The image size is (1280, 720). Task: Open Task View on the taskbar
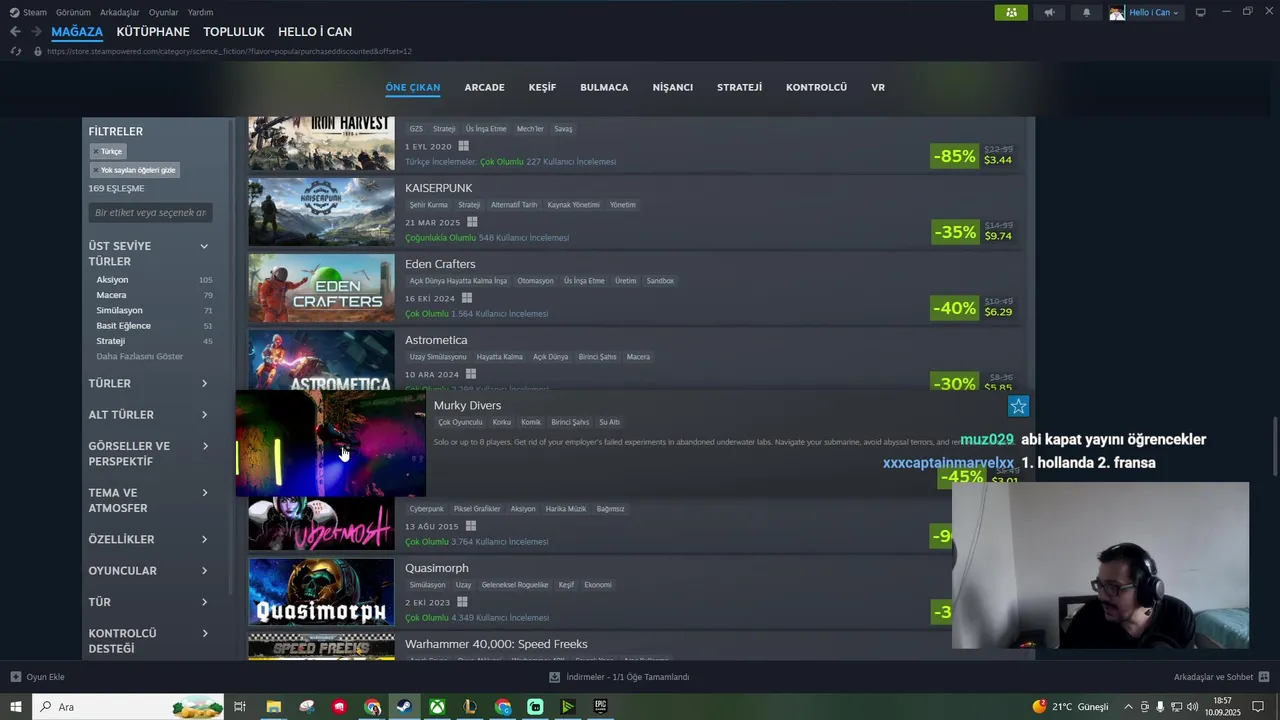click(240, 707)
